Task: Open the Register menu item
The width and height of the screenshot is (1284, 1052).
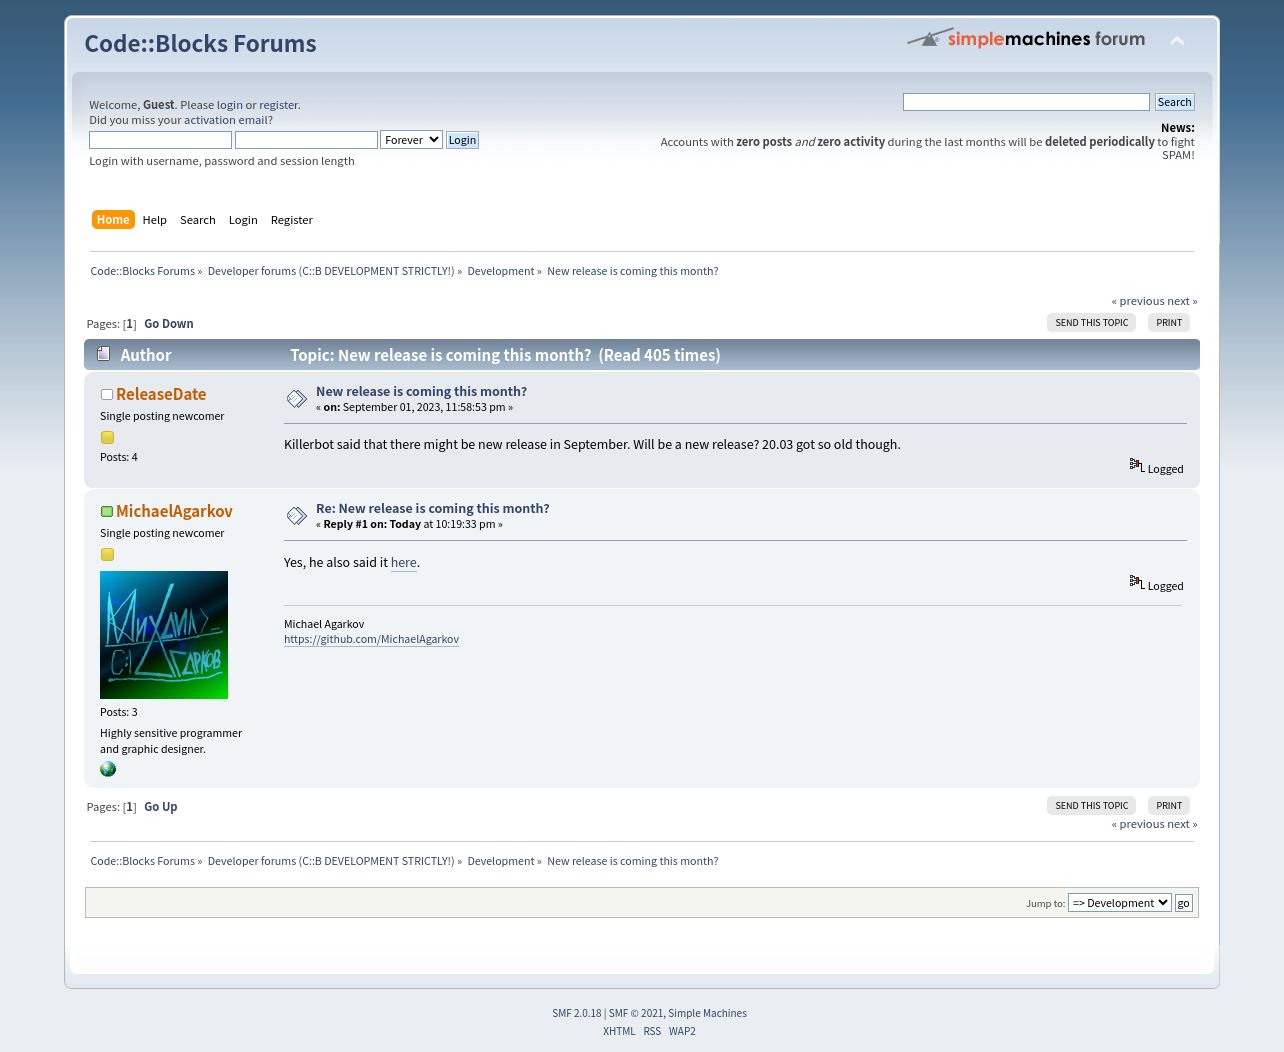Action: tap(292, 220)
